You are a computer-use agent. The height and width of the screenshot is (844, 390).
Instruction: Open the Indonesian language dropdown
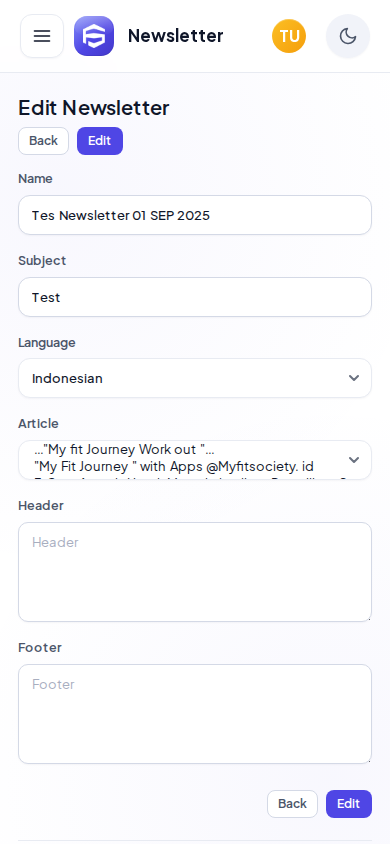pyautogui.click(x=195, y=378)
